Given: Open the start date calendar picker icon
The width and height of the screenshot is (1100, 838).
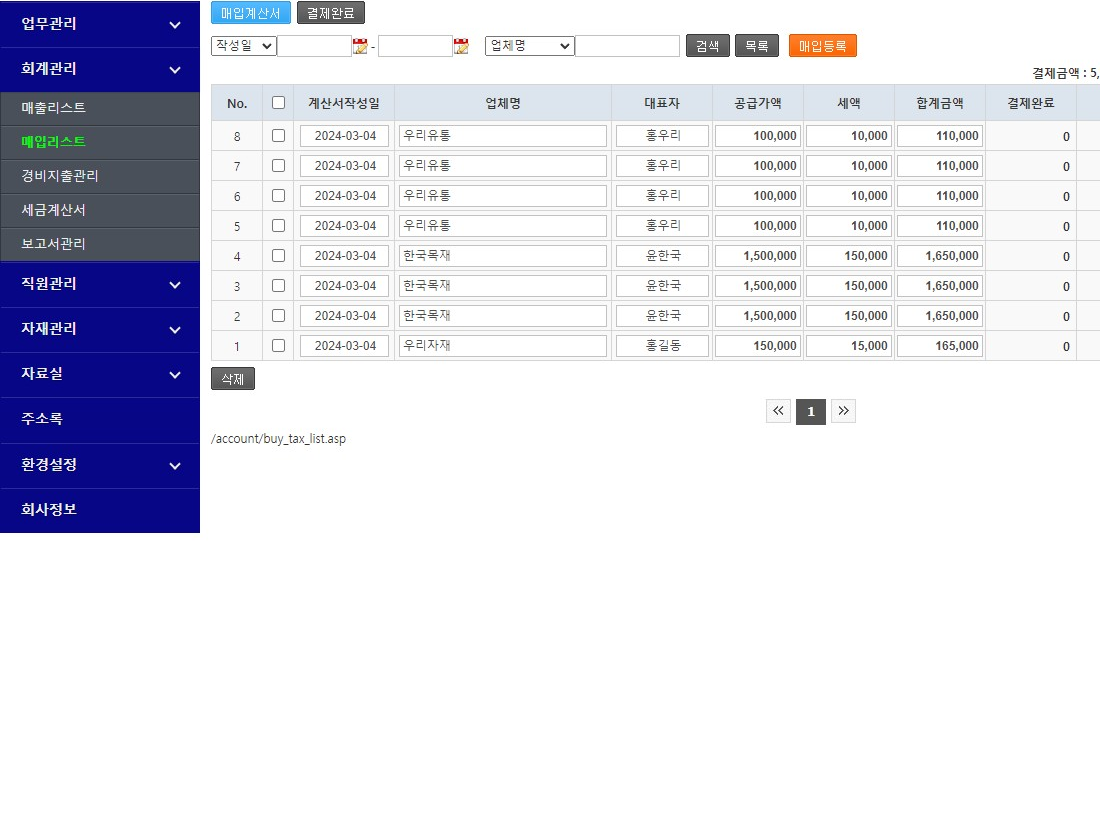Looking at the screenshot, I should pyautogui.click(x=360, y=46).
